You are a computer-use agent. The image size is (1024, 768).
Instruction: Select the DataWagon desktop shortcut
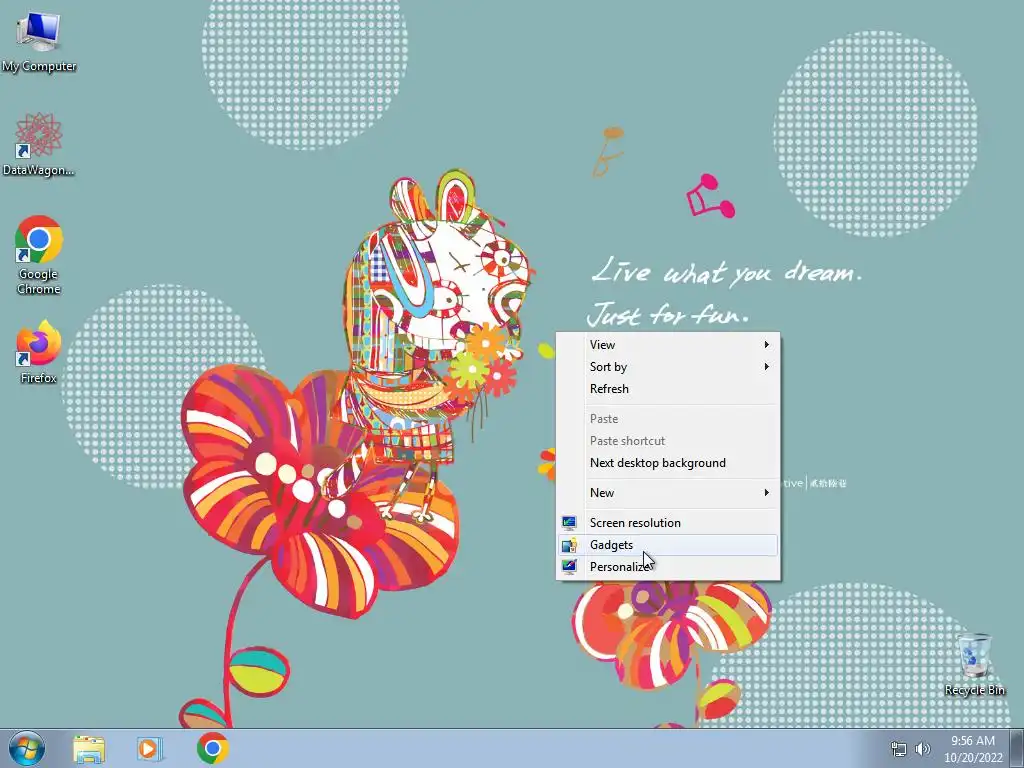(x=39, y=144)
